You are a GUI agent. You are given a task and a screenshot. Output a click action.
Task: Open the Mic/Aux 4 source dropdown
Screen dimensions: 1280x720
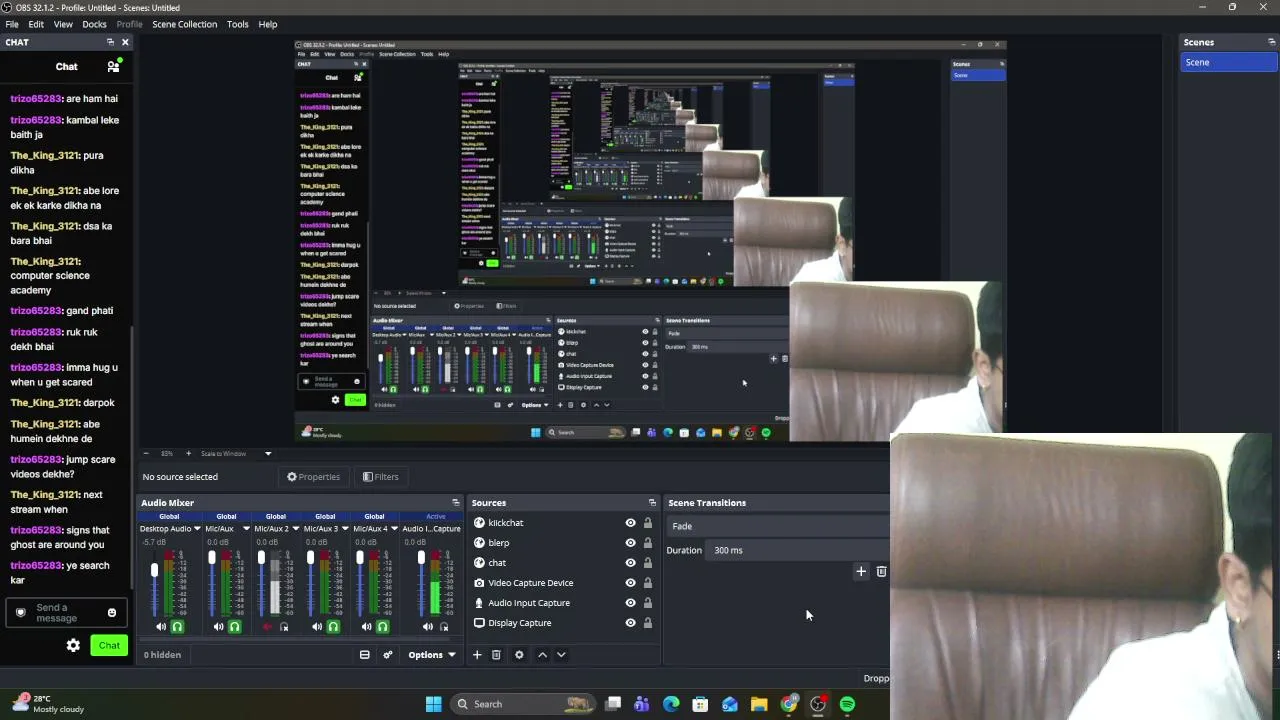(x=394, y=529)
